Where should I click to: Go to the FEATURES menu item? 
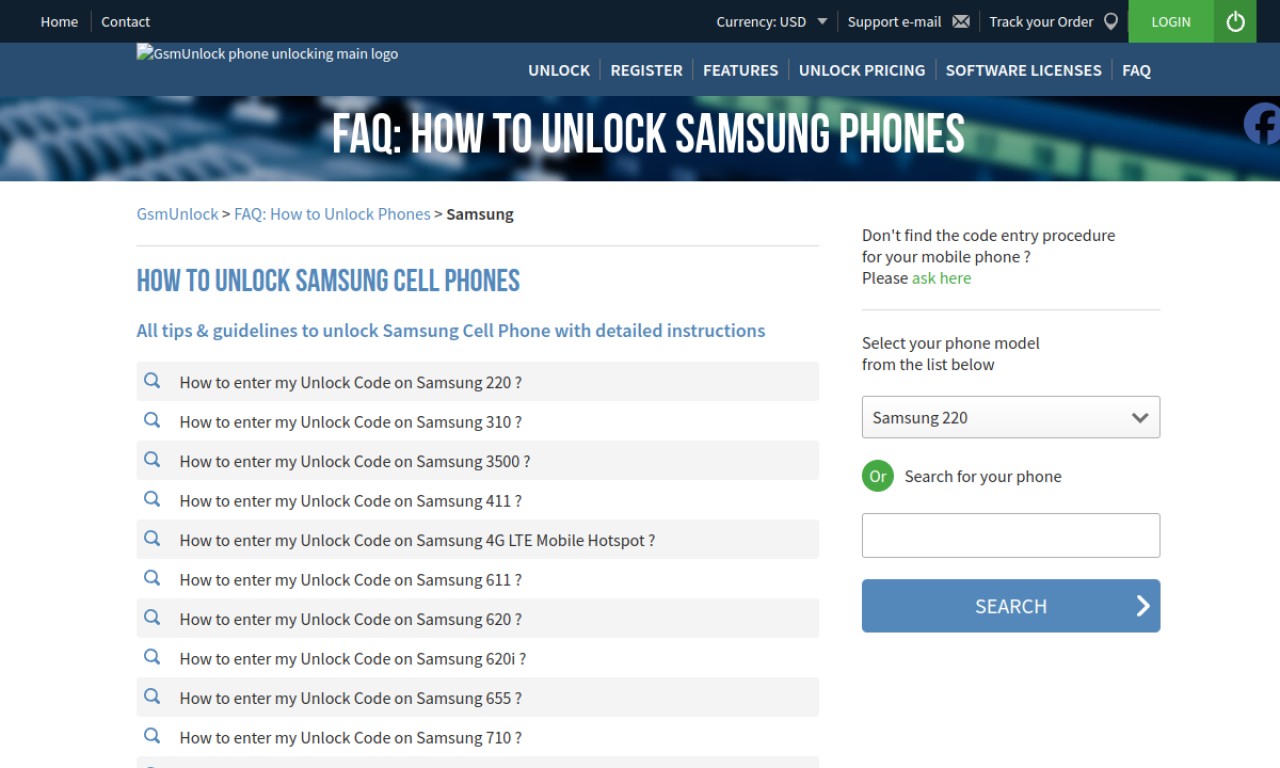(x=740, y=70)
